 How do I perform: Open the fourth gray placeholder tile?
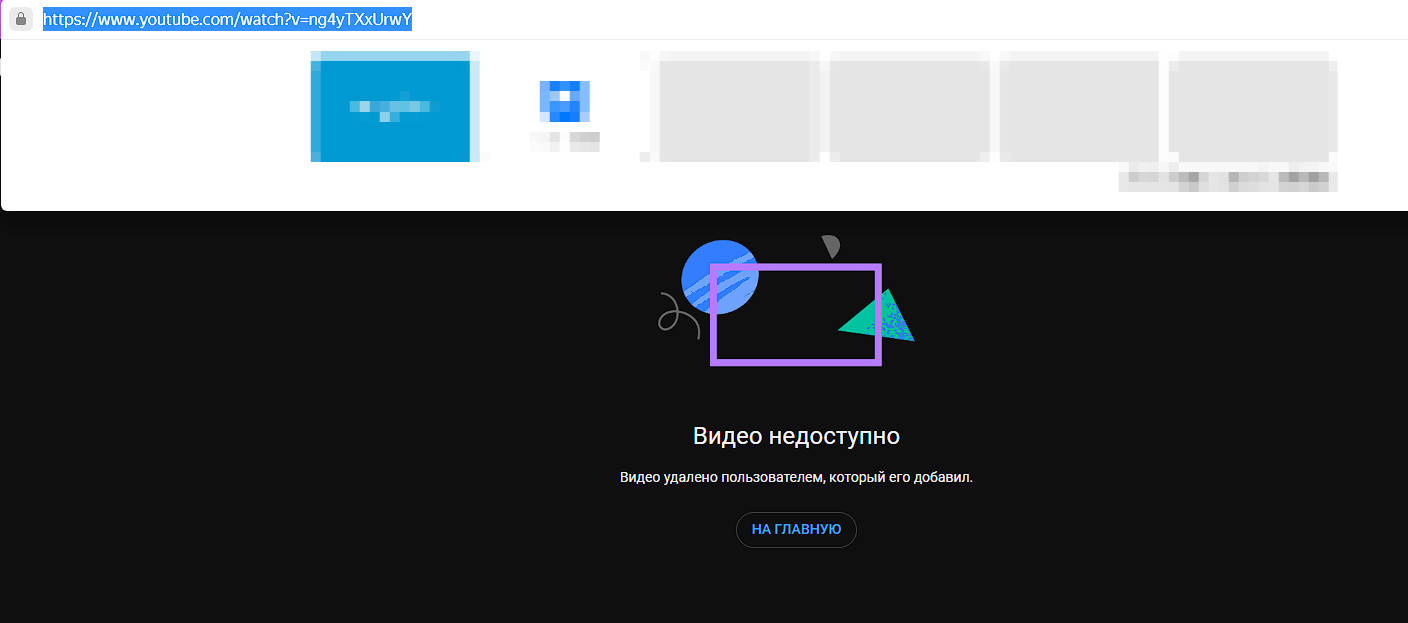click(1252, 108)
